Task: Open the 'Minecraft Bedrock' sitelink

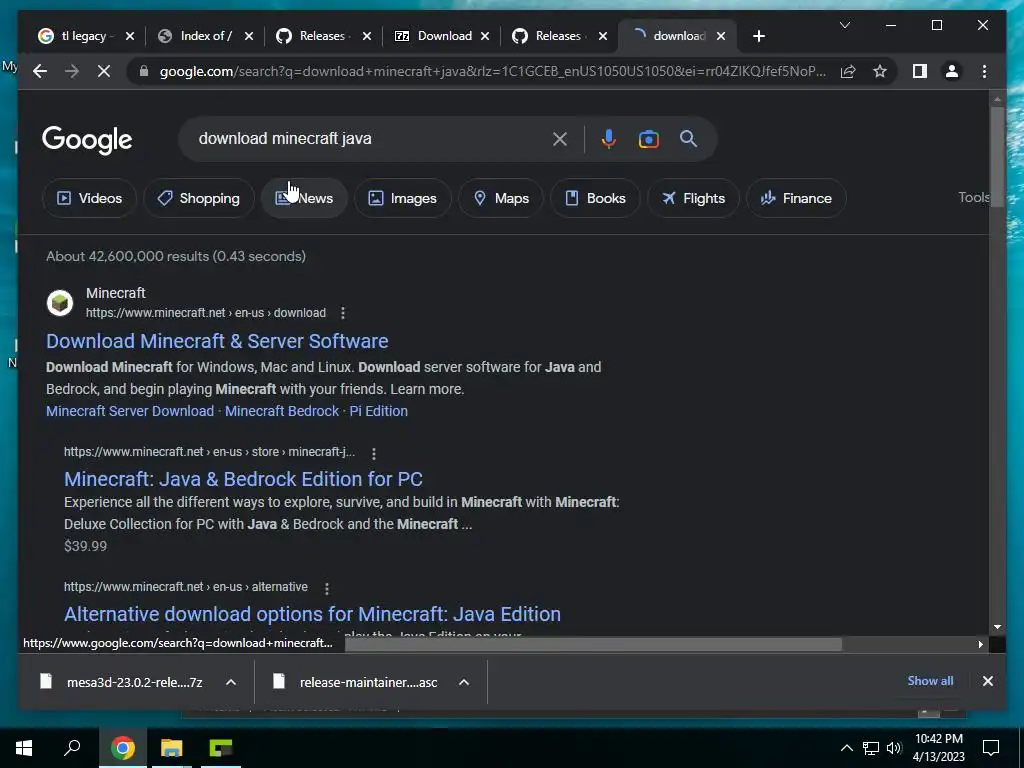Action: (x=282, y=411)
